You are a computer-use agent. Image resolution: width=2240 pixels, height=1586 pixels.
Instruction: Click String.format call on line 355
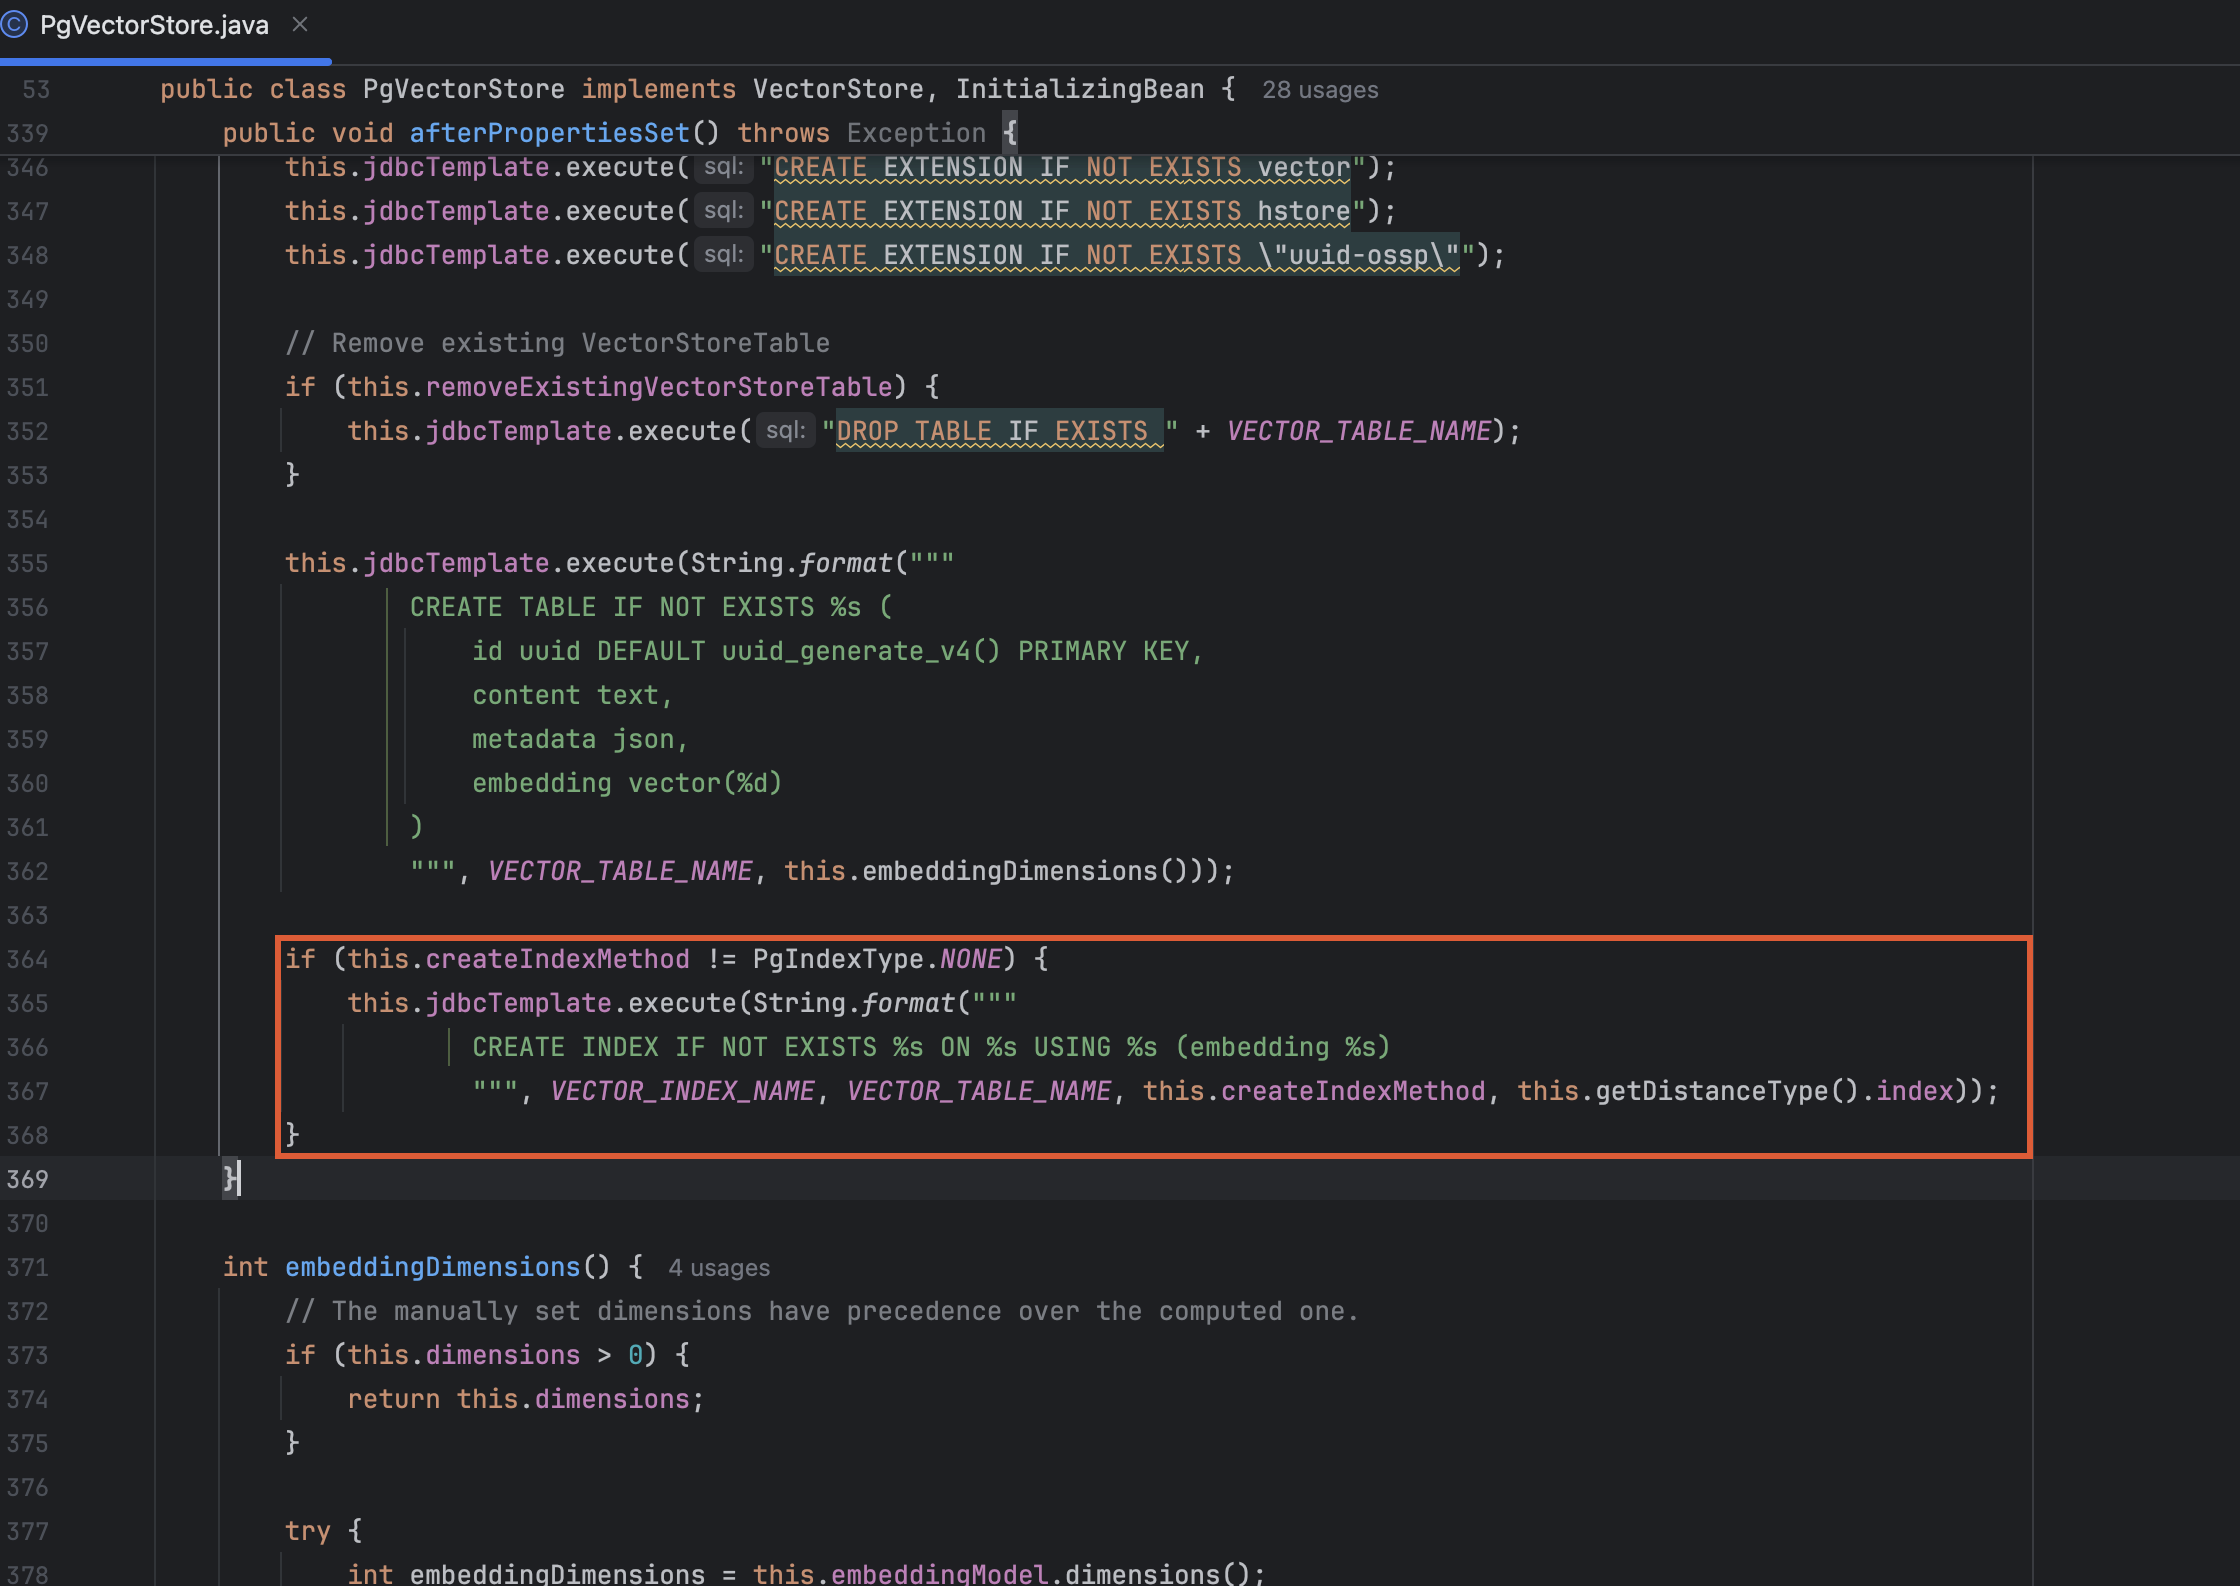click(791, 563)
